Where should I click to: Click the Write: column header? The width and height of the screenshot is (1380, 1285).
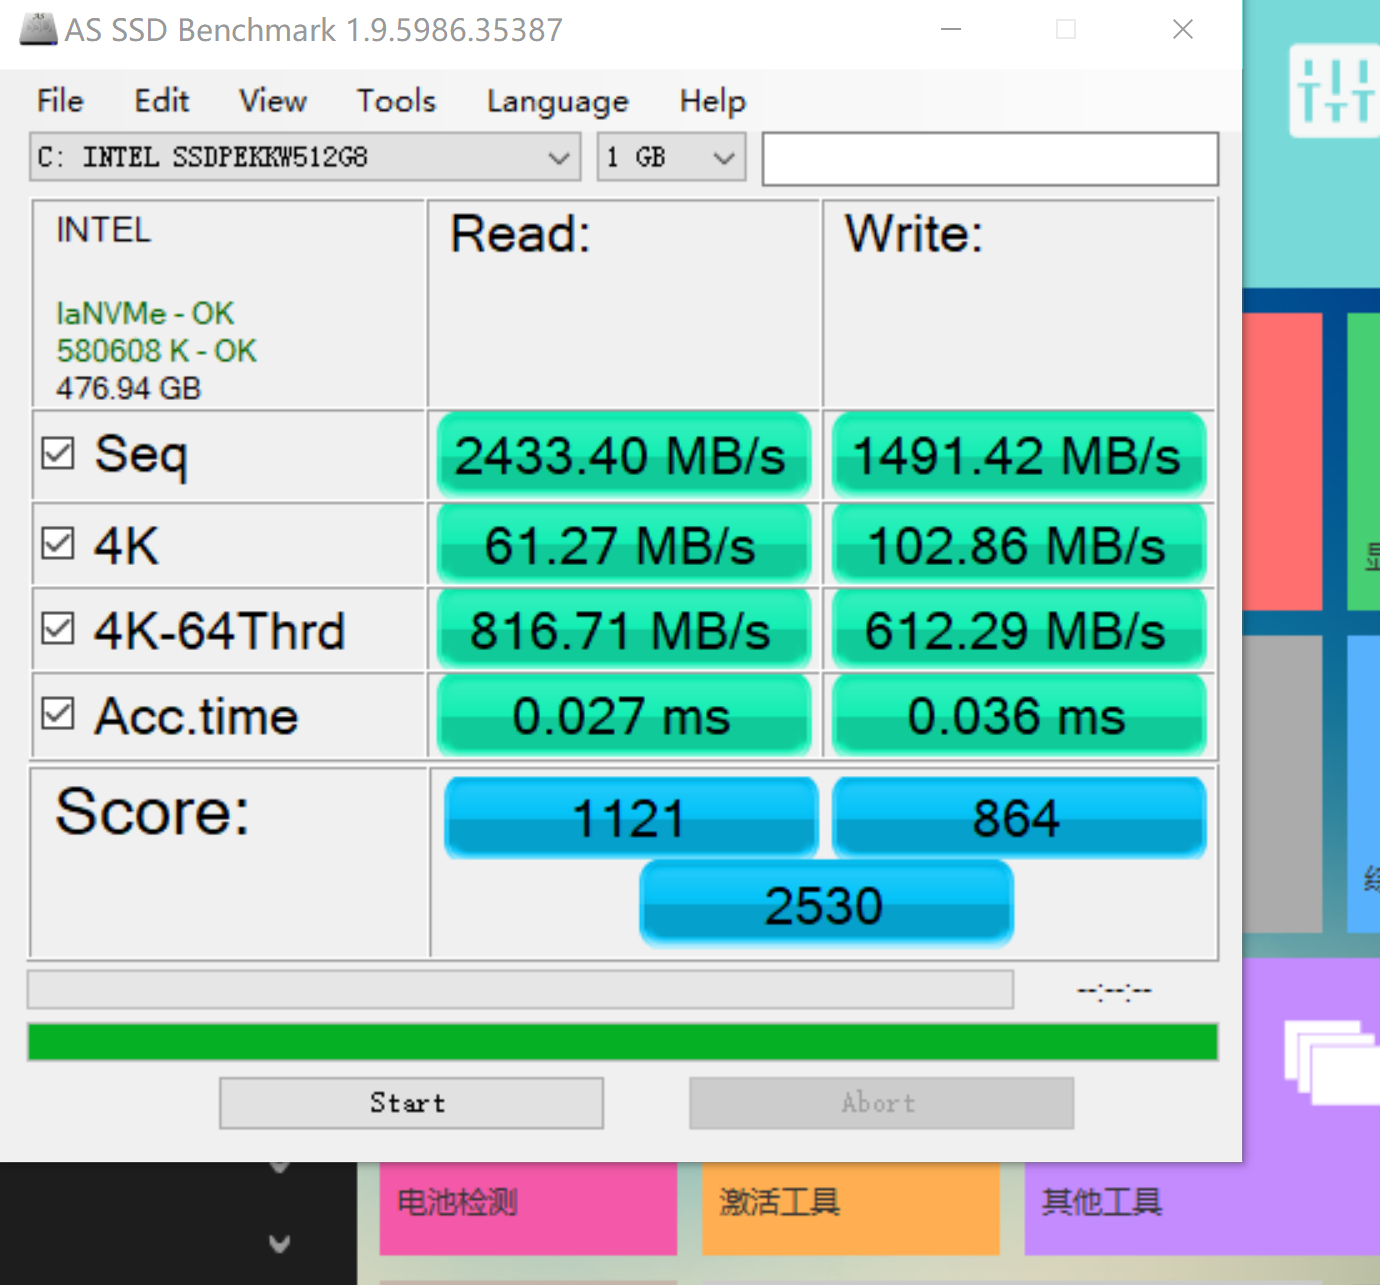click(x=914, y=234)
